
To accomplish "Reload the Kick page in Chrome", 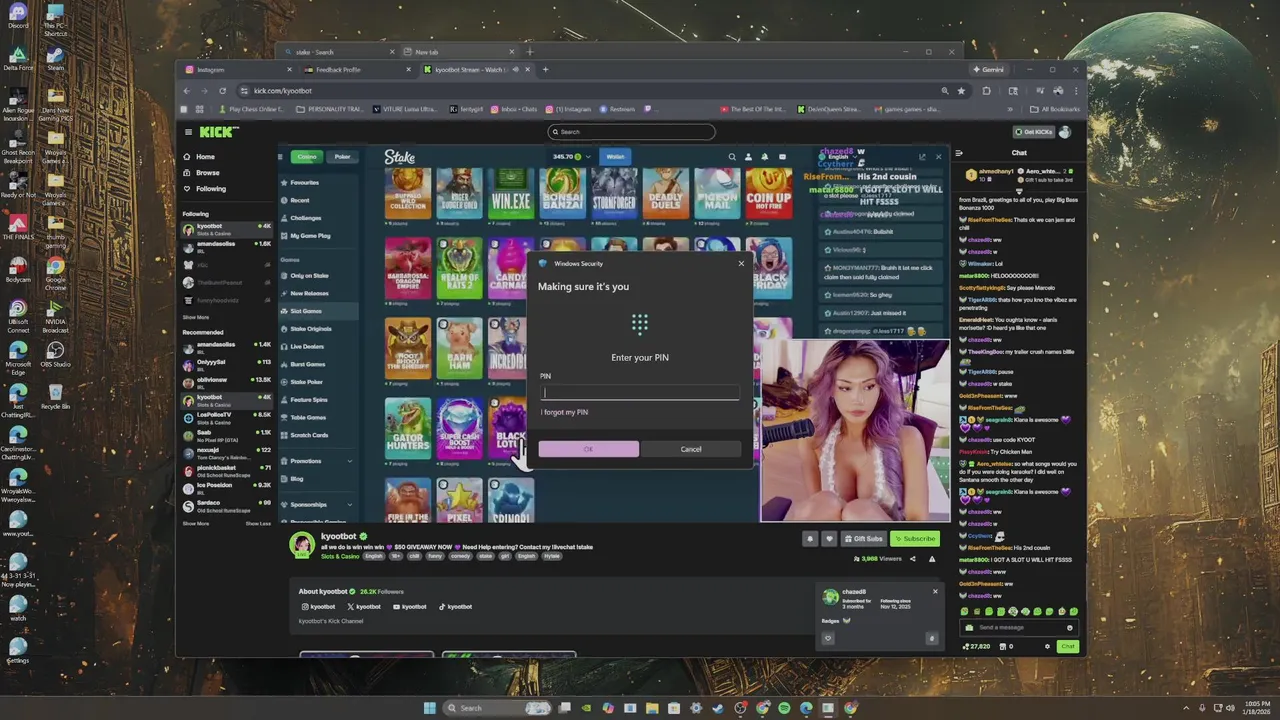I will coord(222,90).
